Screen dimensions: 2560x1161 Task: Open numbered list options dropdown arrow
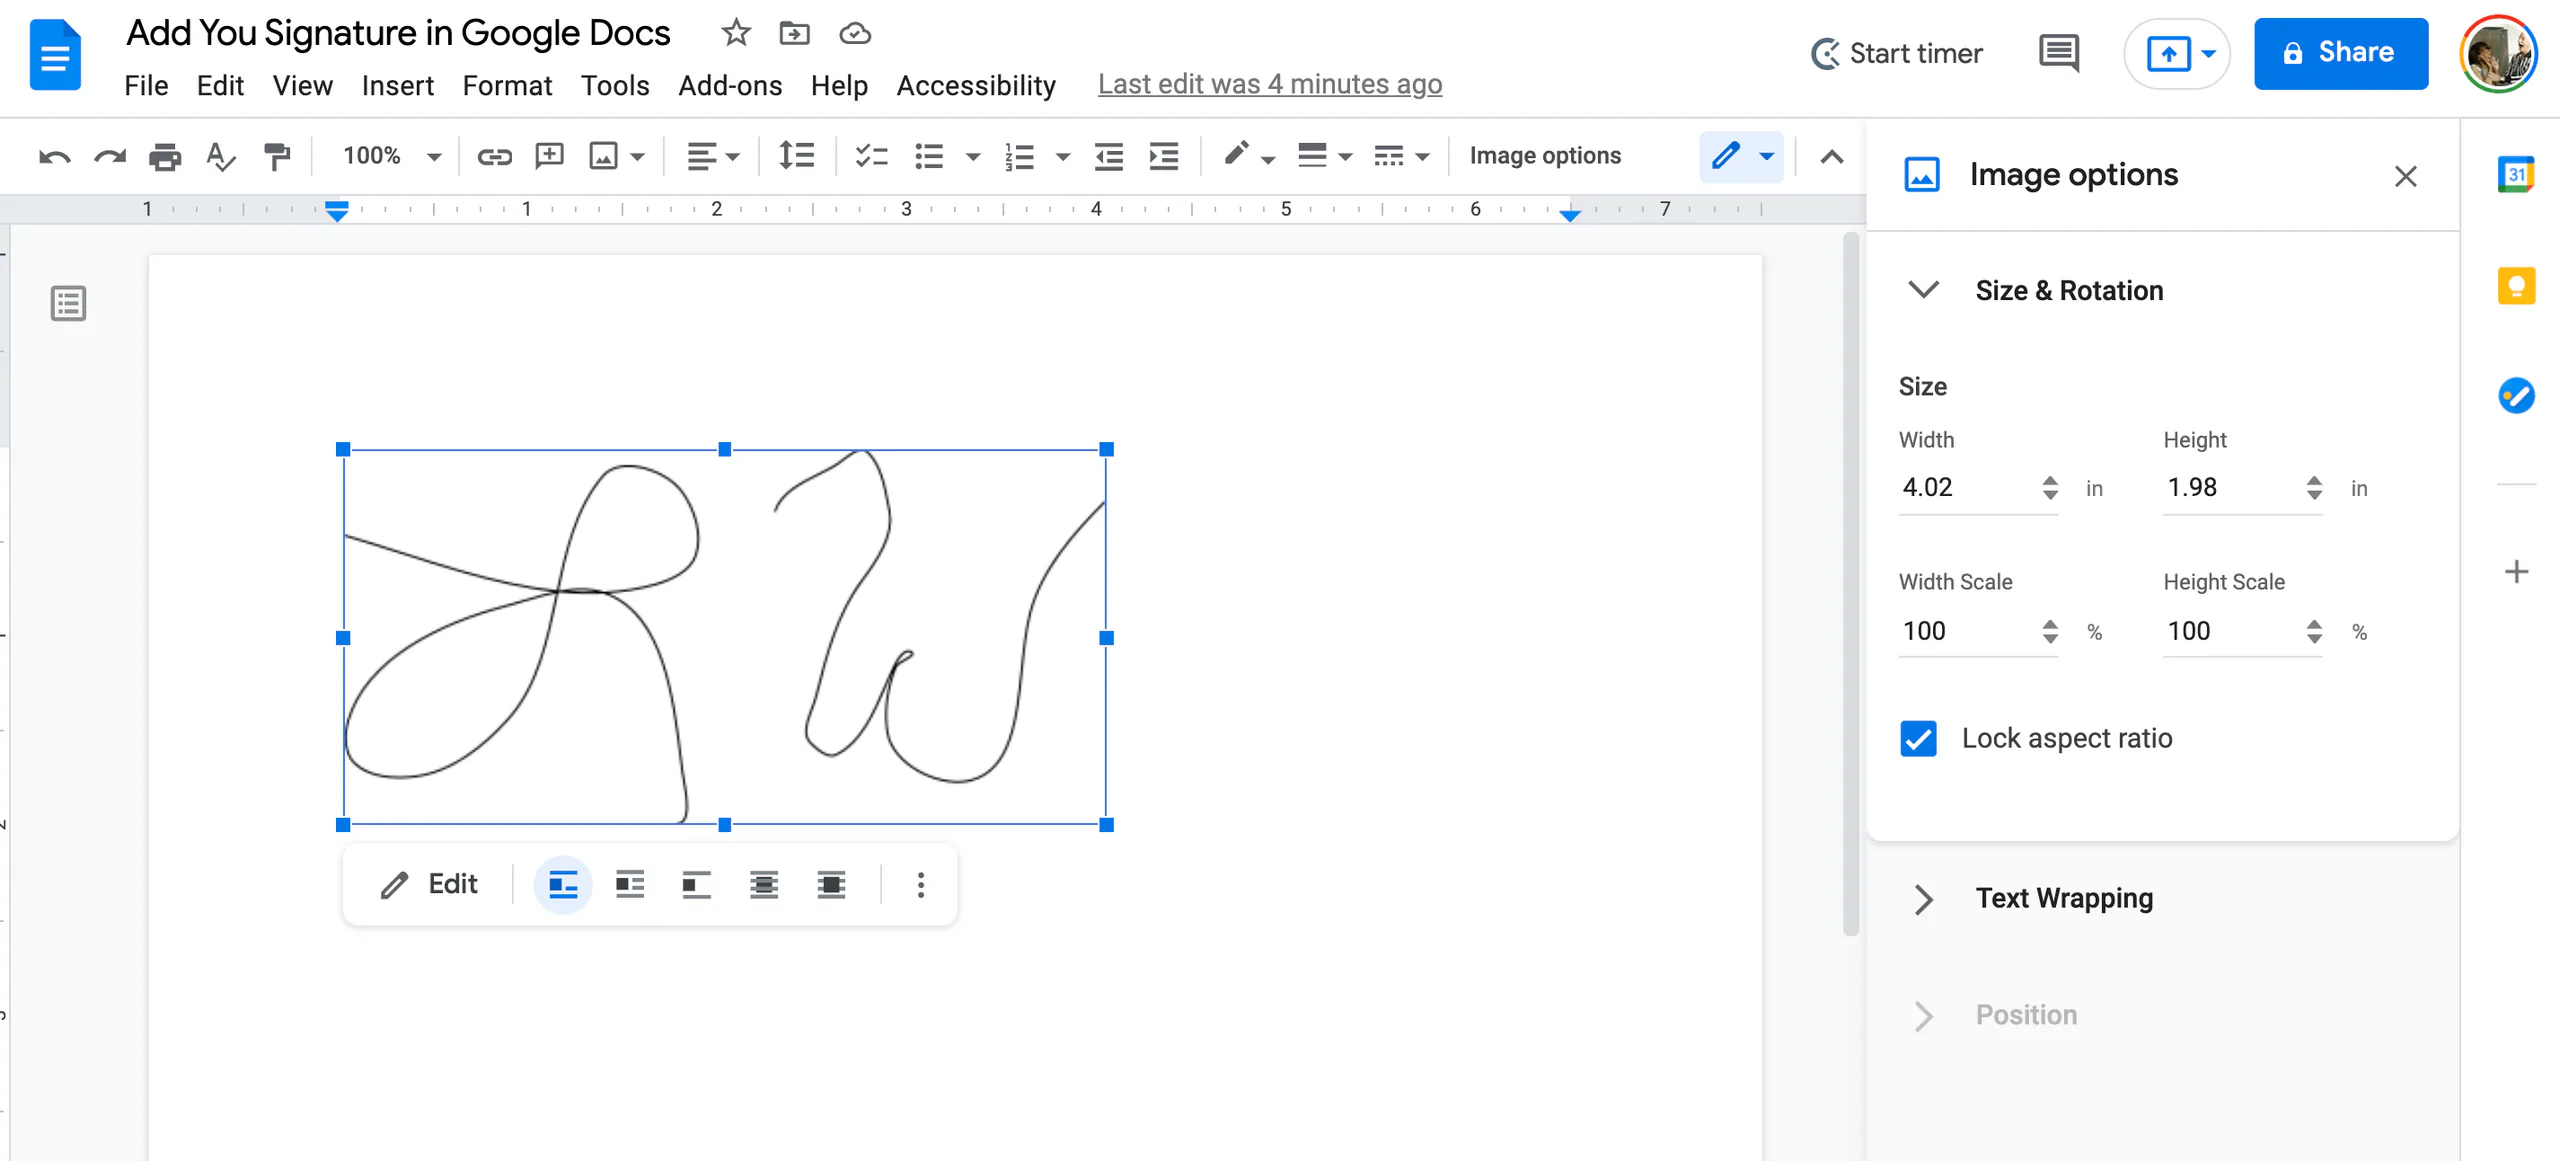tap(1063, 157)
